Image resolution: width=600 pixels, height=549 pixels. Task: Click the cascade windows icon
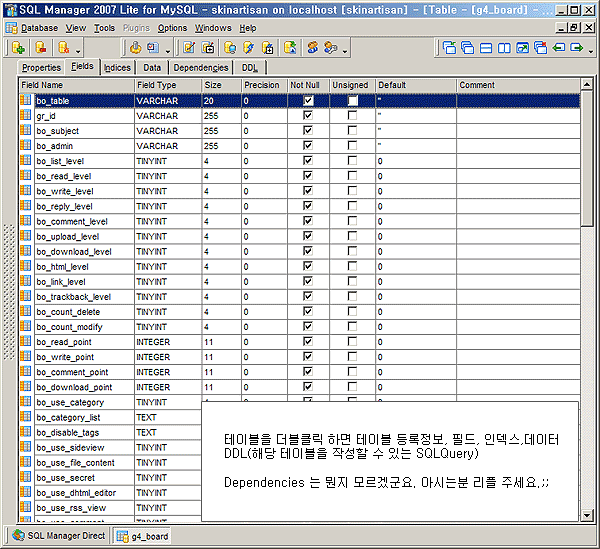point(468,48)
